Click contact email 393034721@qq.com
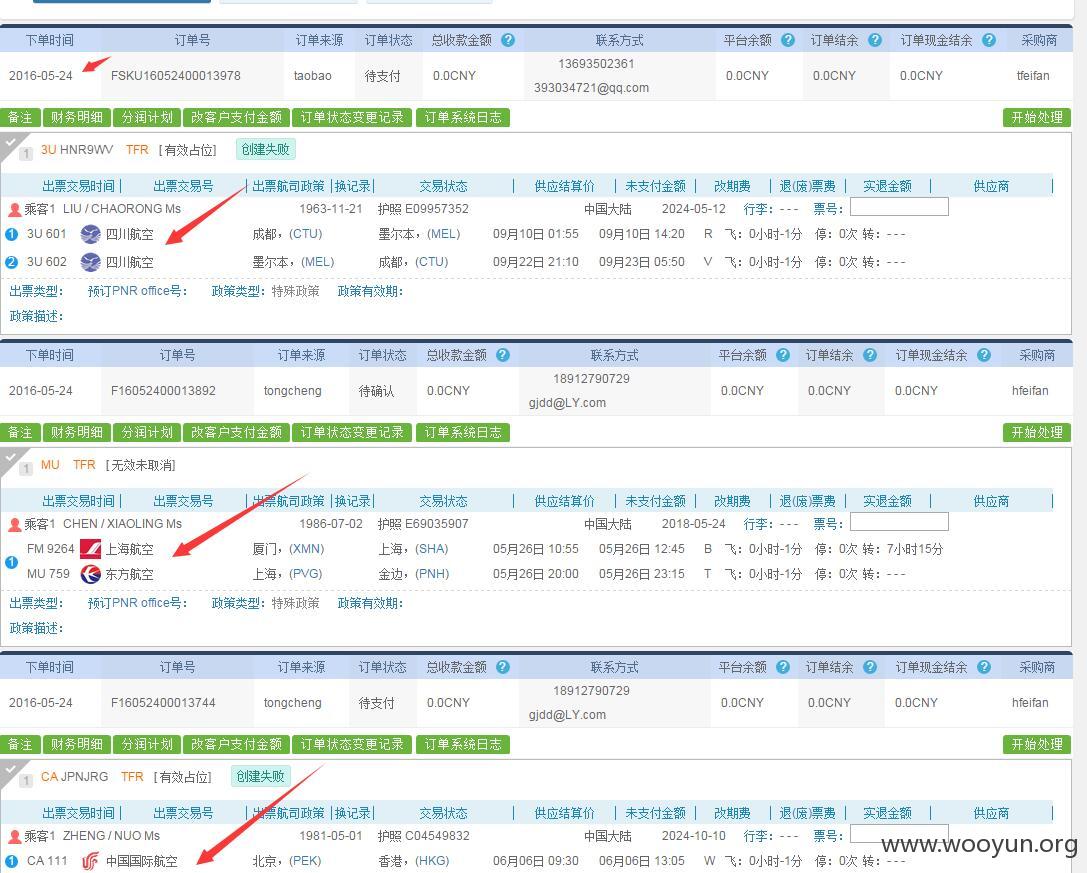Viewport: 1087px width, 873px height. 591,88
